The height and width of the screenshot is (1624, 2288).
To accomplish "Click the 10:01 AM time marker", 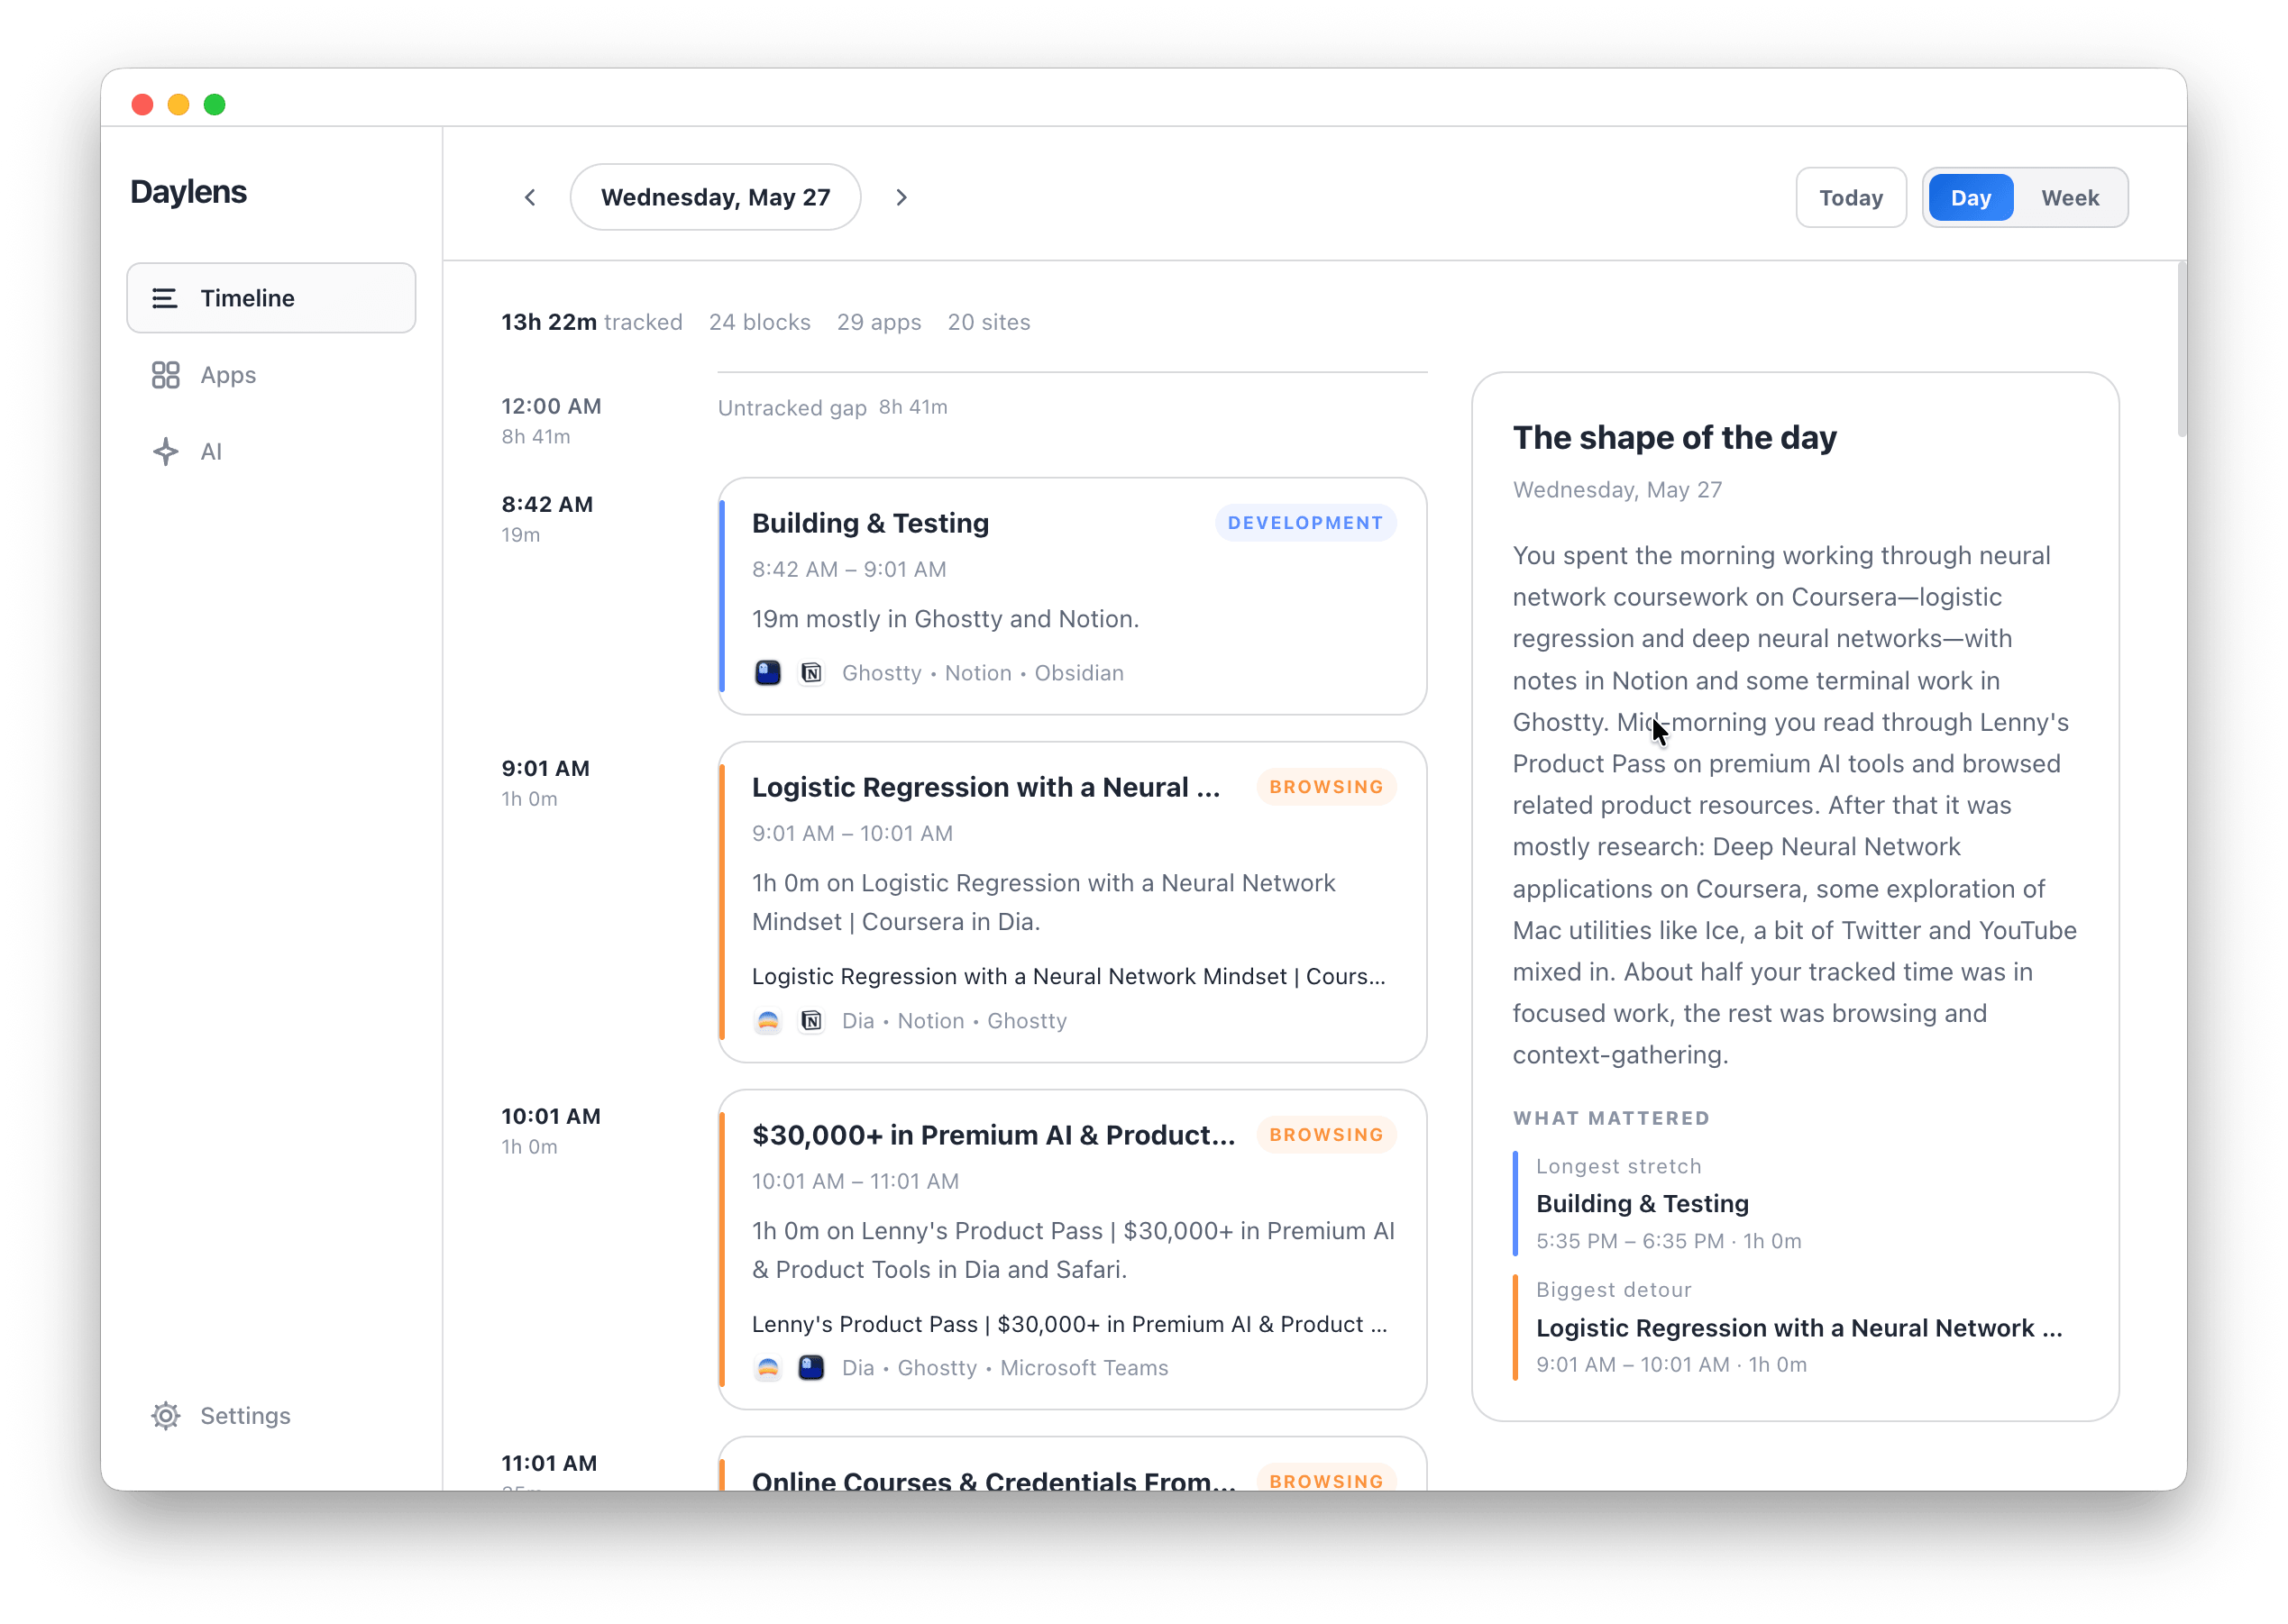I will point(551,1116).
